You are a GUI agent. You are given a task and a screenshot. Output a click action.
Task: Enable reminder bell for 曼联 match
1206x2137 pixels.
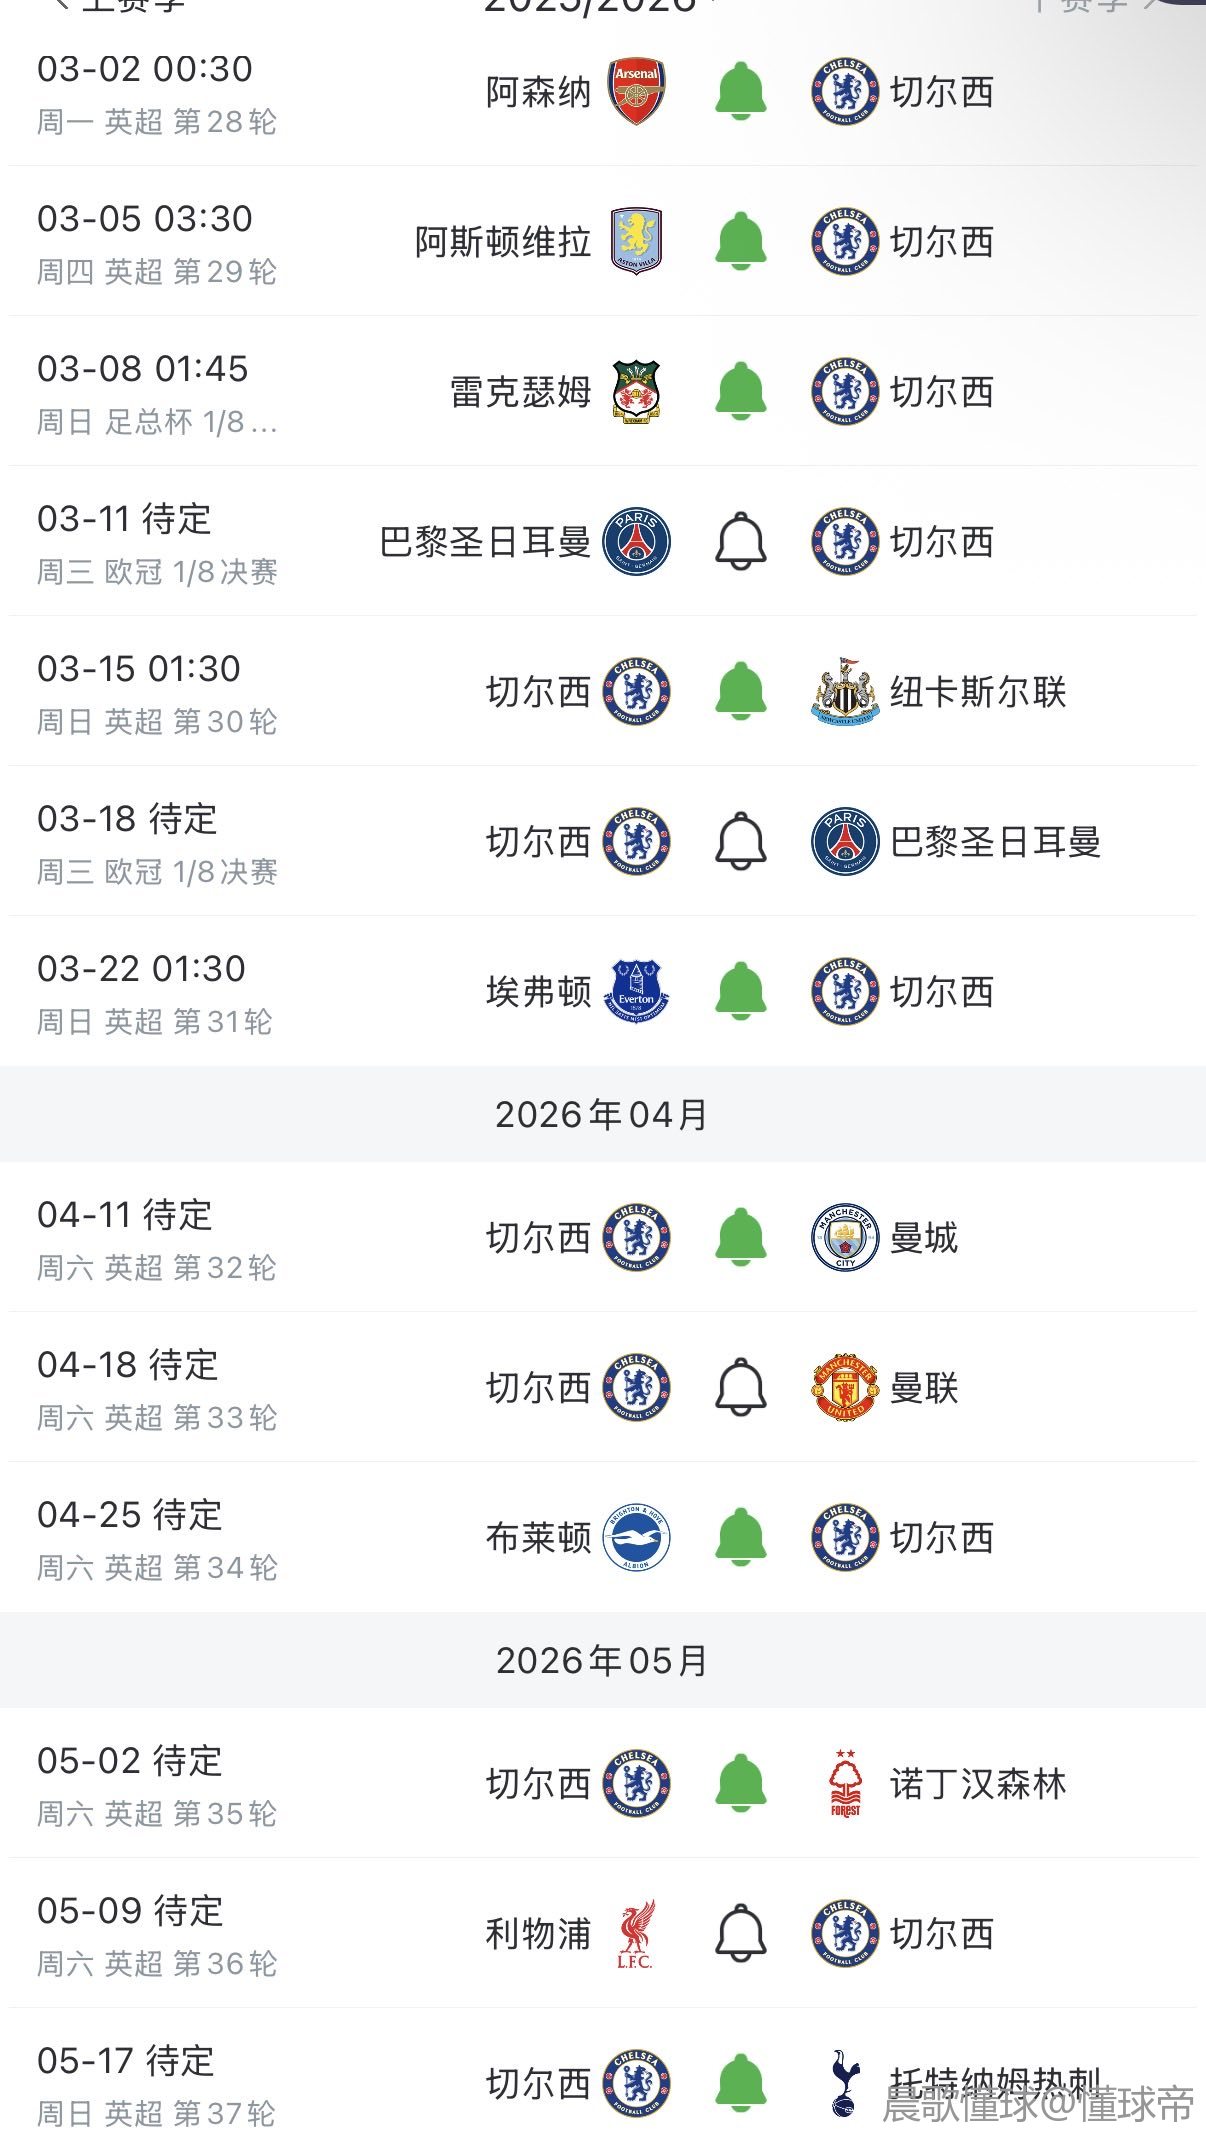point(741,1387)
